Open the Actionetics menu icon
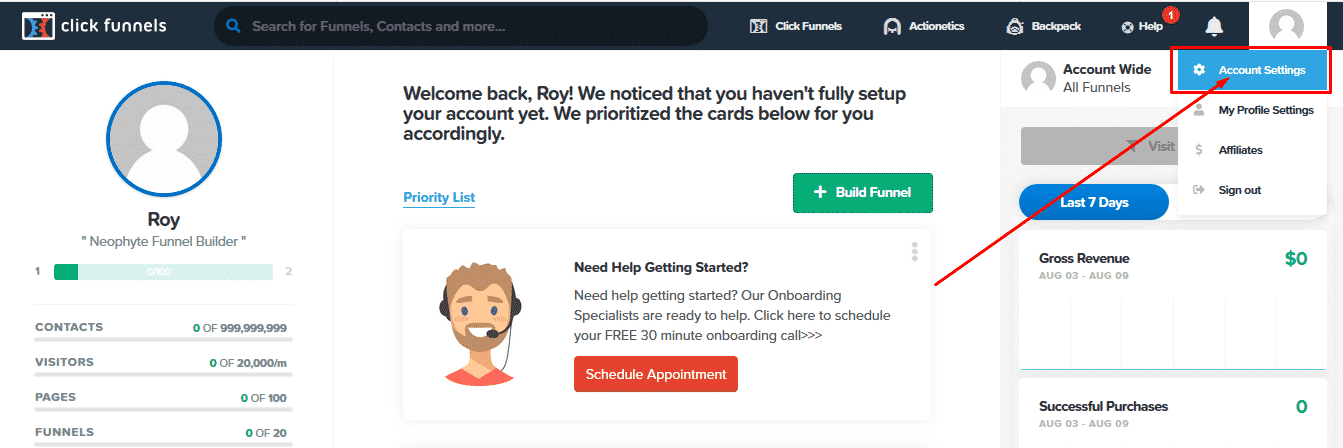Screen dimensions: 1343x448 pyautogui.click(x=892, y=27)
